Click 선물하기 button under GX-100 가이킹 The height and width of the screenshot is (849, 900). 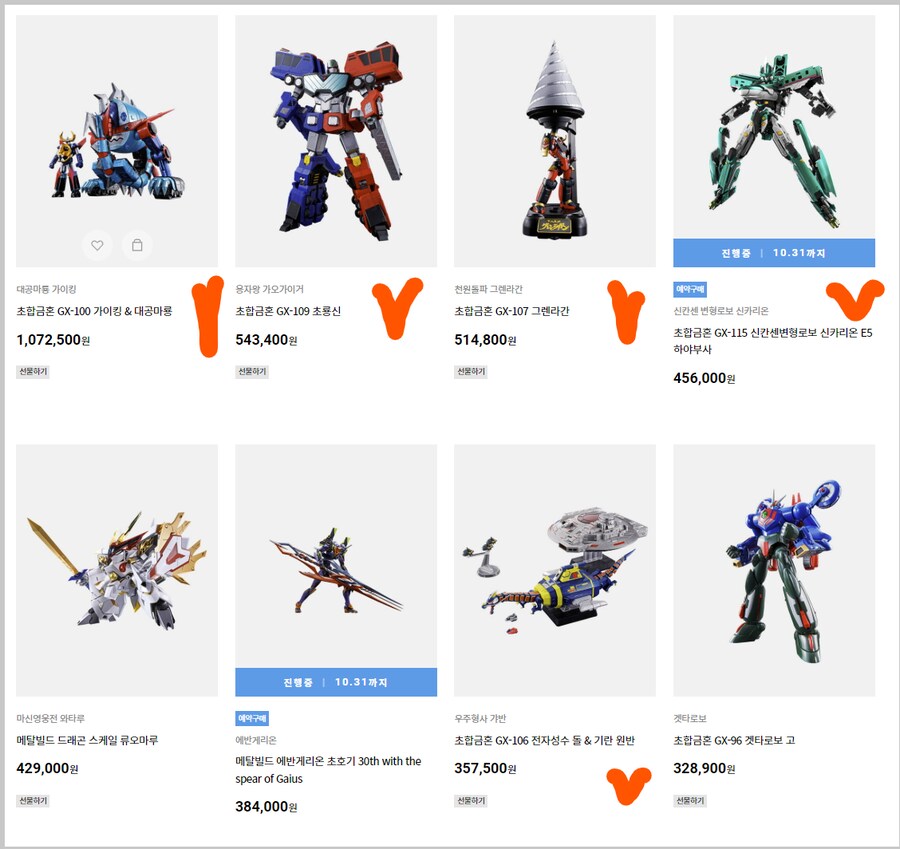[x=33, y=371]
